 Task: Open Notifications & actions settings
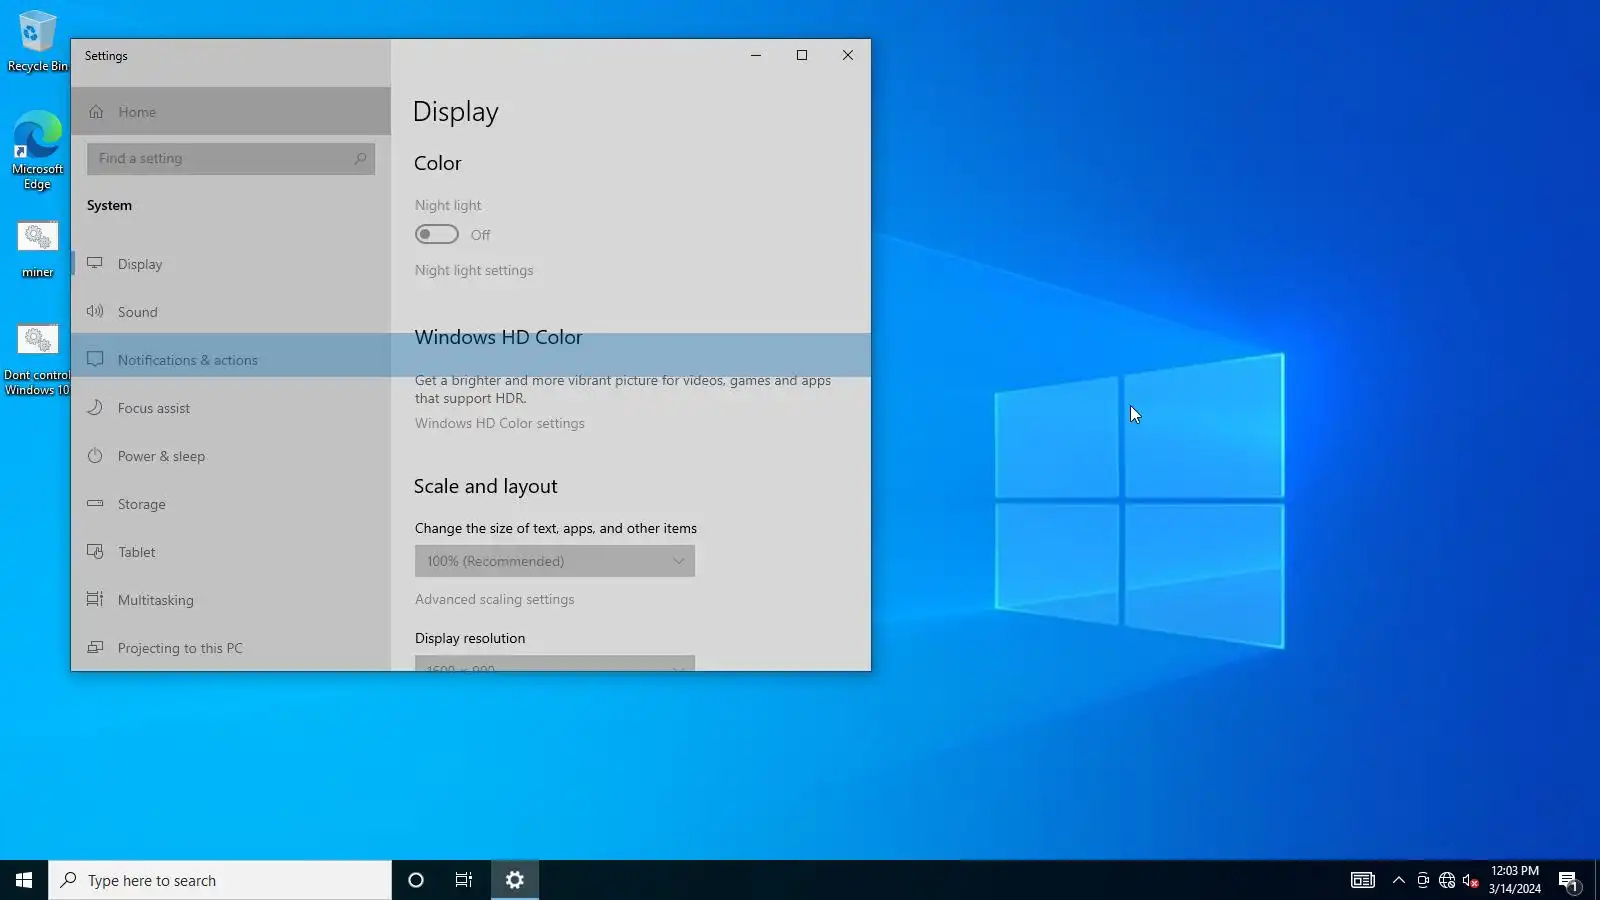coord(231,360)
